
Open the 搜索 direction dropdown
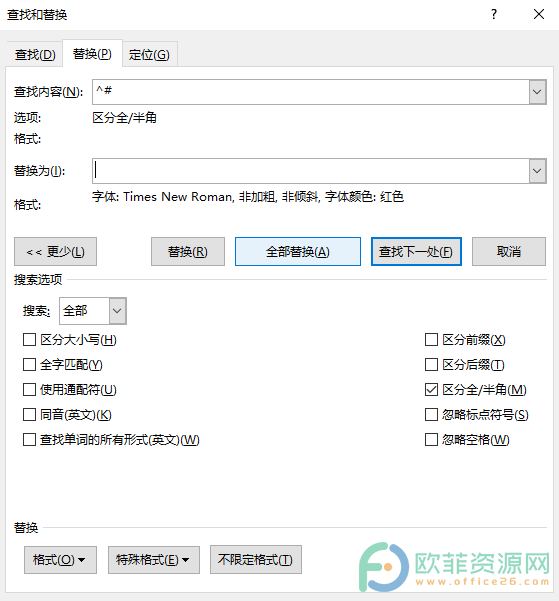(118, 311)
